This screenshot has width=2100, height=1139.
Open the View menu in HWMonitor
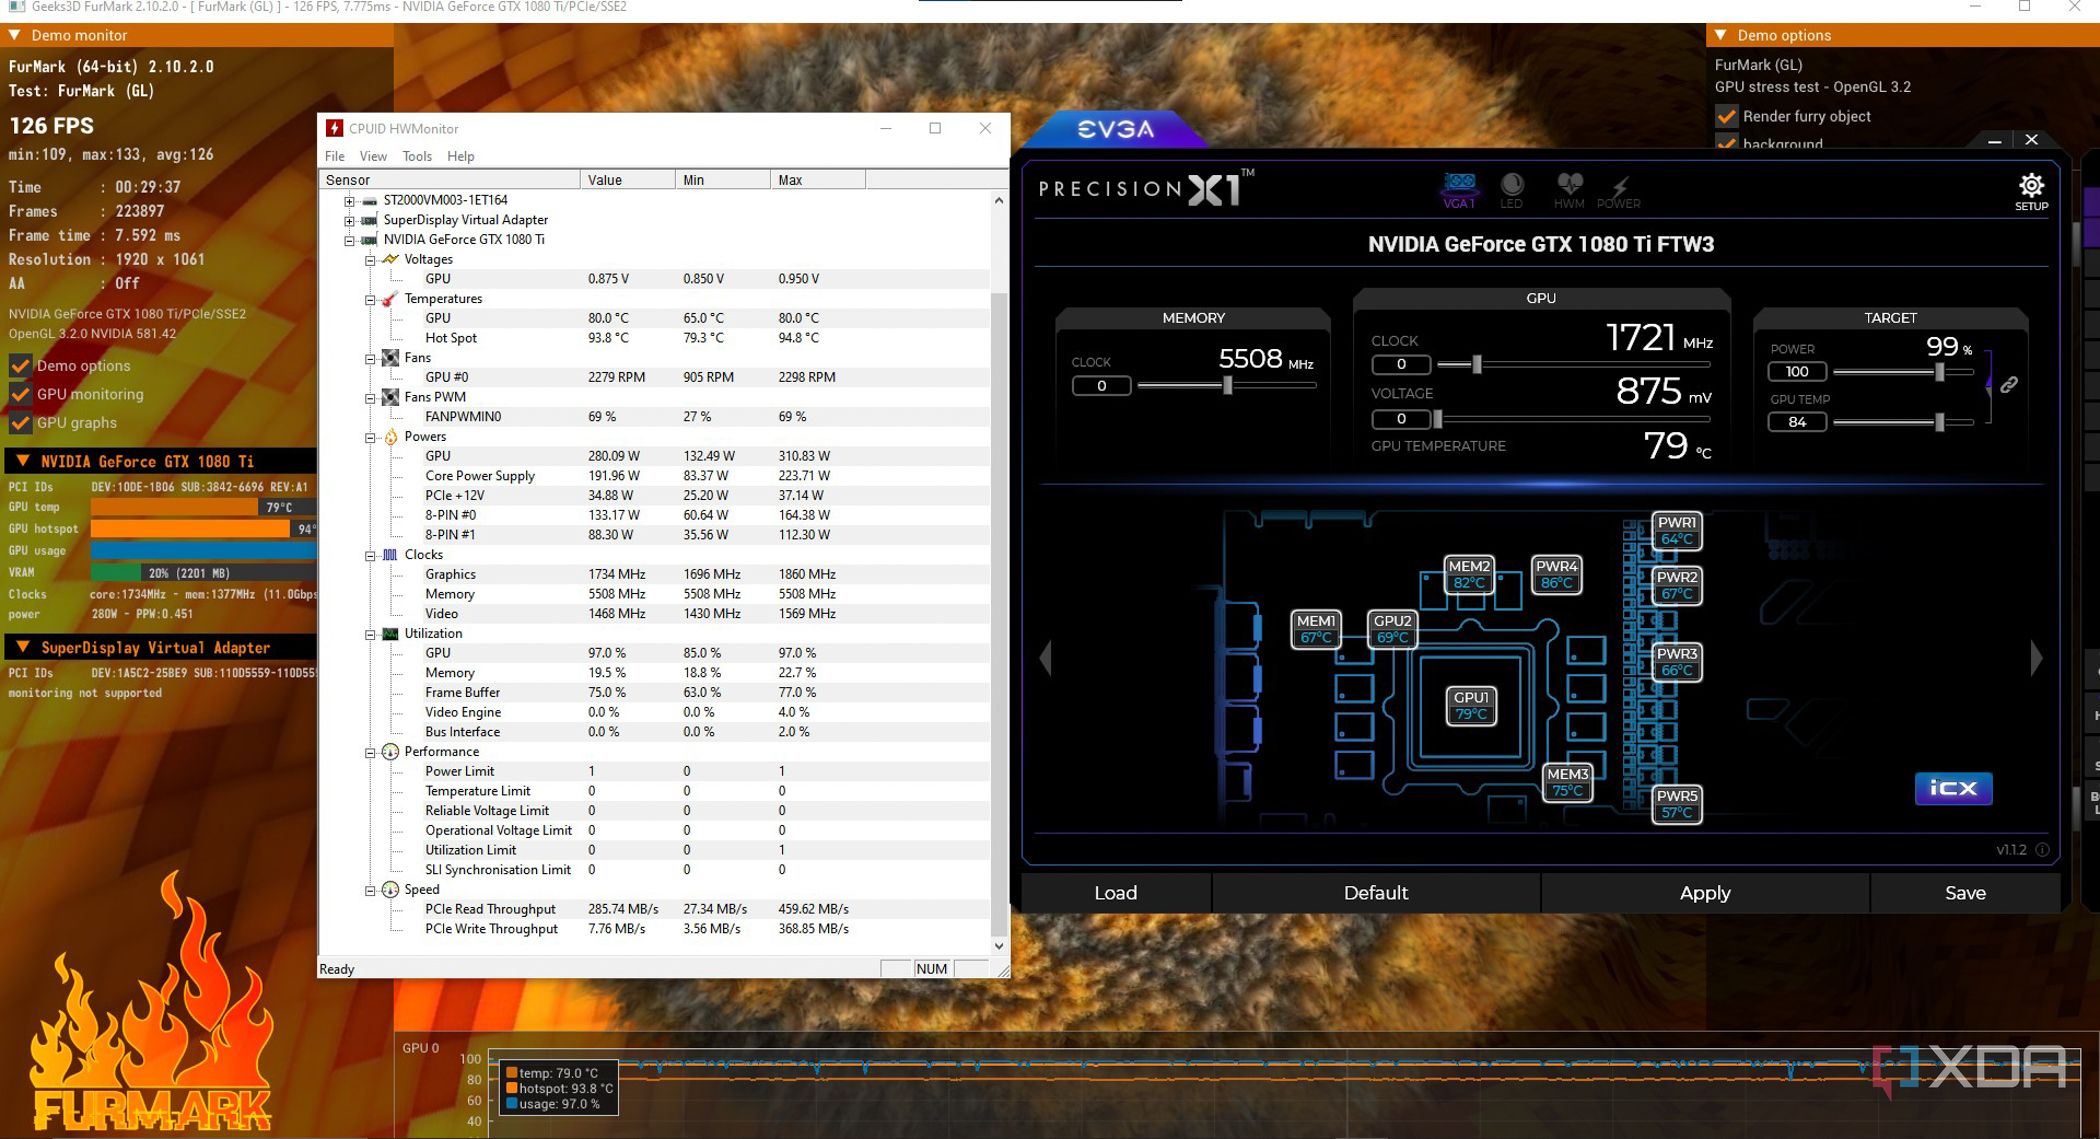click(373, 156)
